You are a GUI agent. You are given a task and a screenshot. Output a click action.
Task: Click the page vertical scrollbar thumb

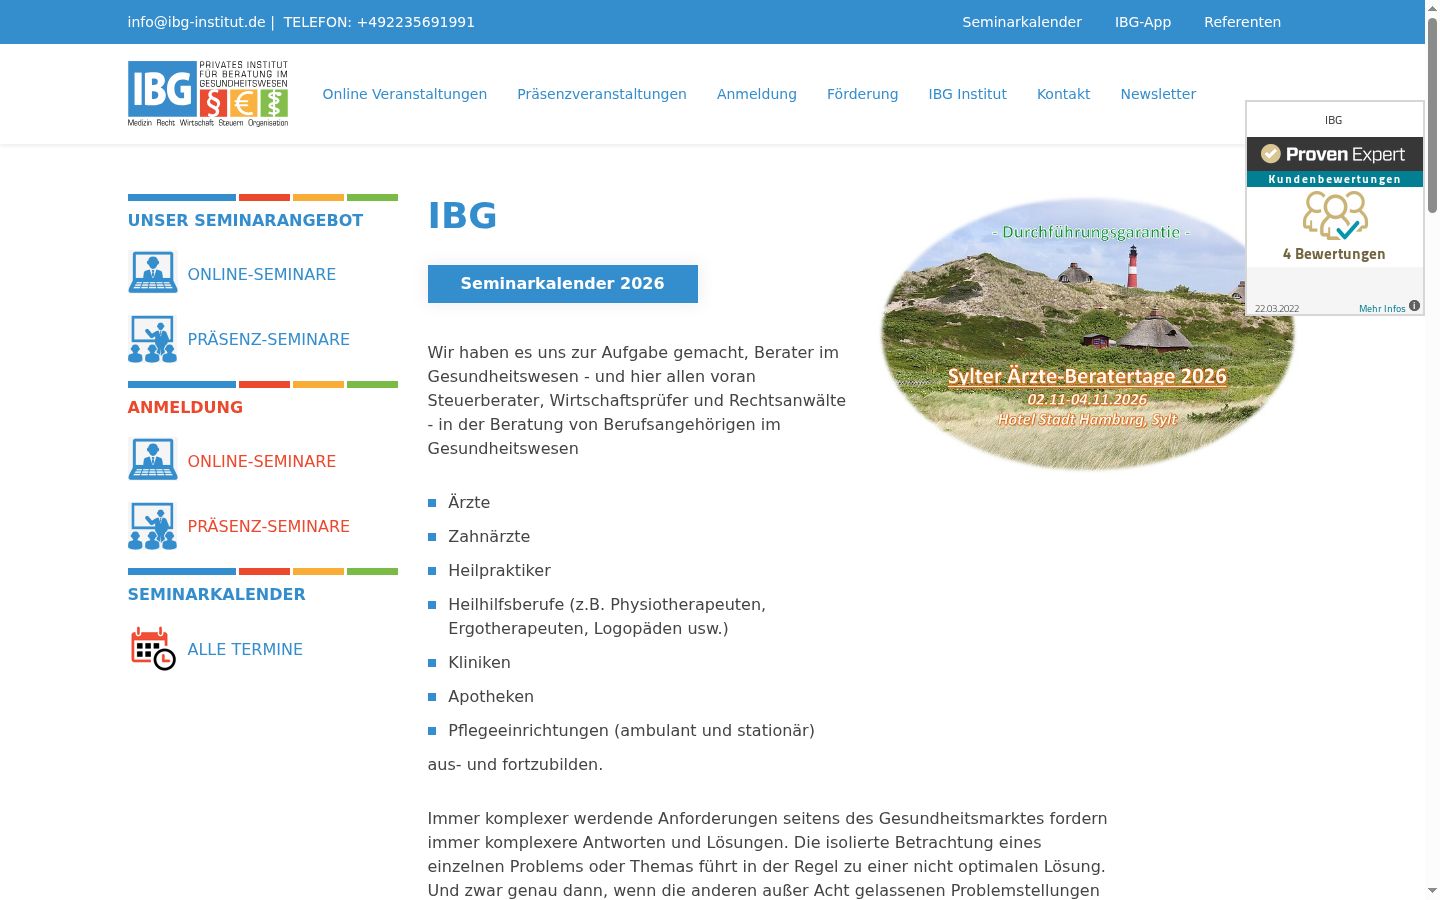tap(1432, 115)
